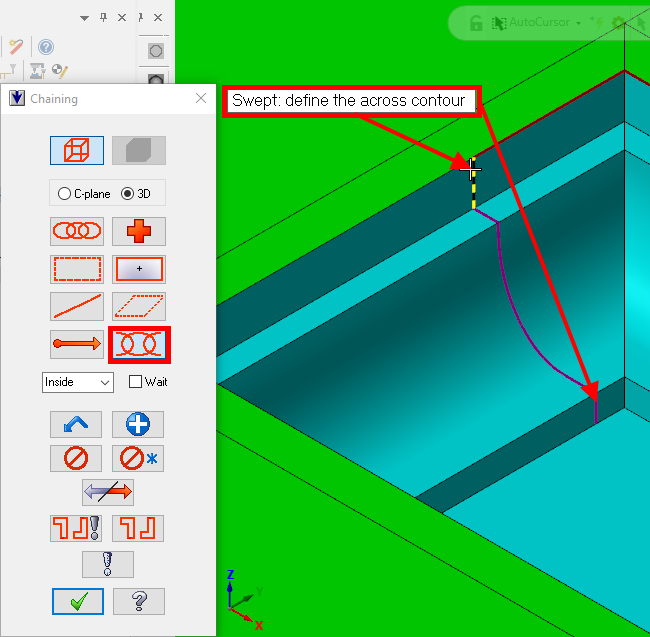Viewport: 650px width, 637px height.
Task: Open the Inside selection dropdown
Action: point(78,382)
